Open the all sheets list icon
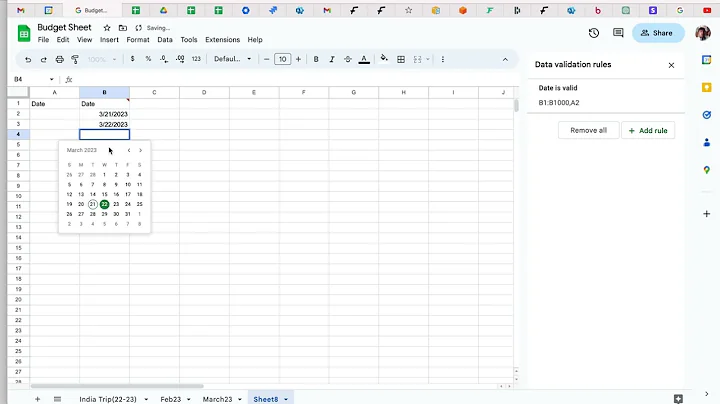This screenshot has height=404, width=720. [57, 399]
